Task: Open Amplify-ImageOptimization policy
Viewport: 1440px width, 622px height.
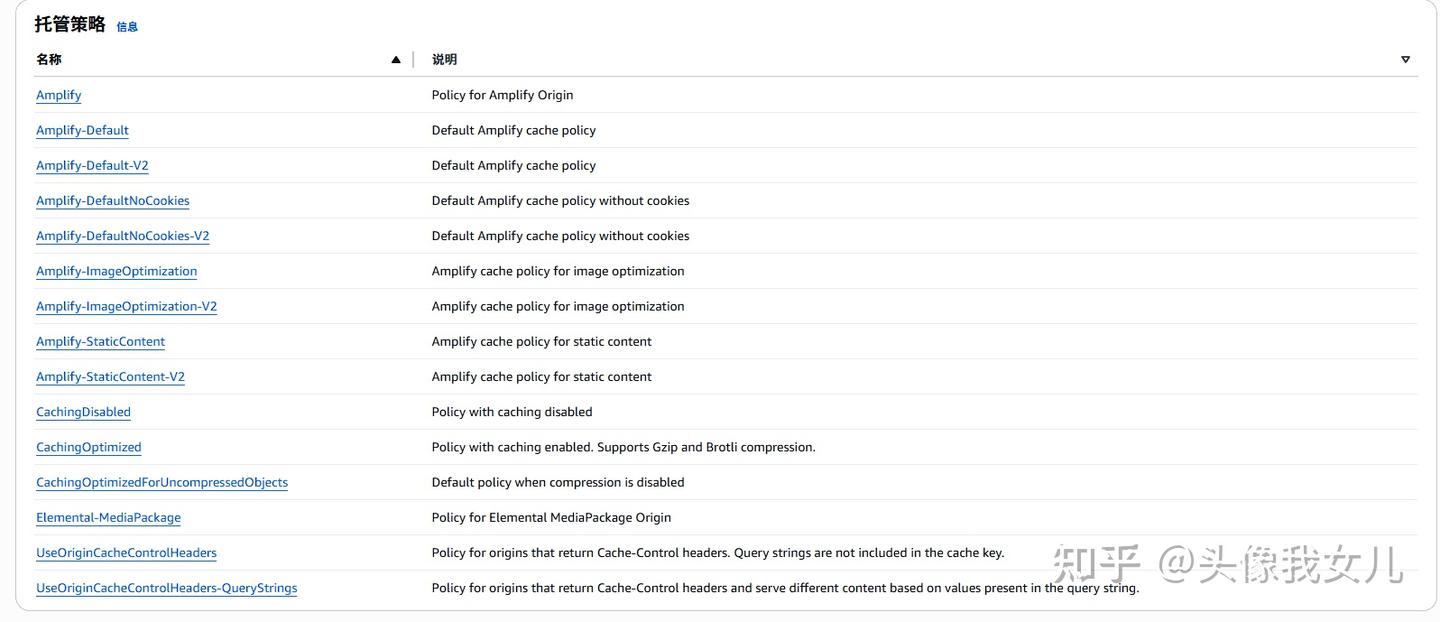Action: 117,271
